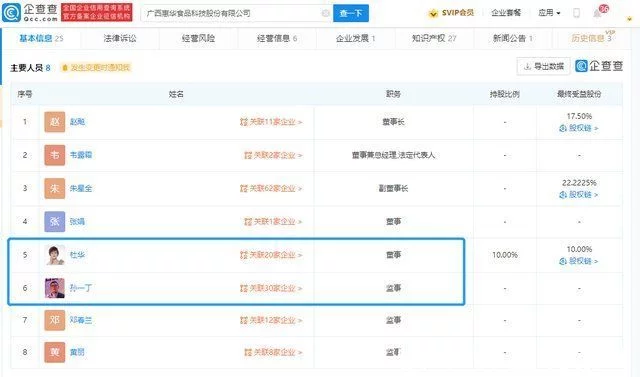Click 持股比例 column header
The height and width of the screenshot is (377, 640).
[504, 94]
